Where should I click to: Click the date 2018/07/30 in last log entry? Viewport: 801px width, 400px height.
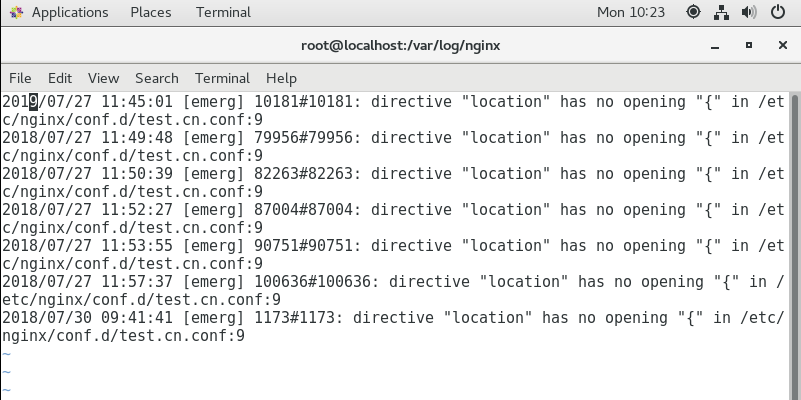tap(46, 318)
